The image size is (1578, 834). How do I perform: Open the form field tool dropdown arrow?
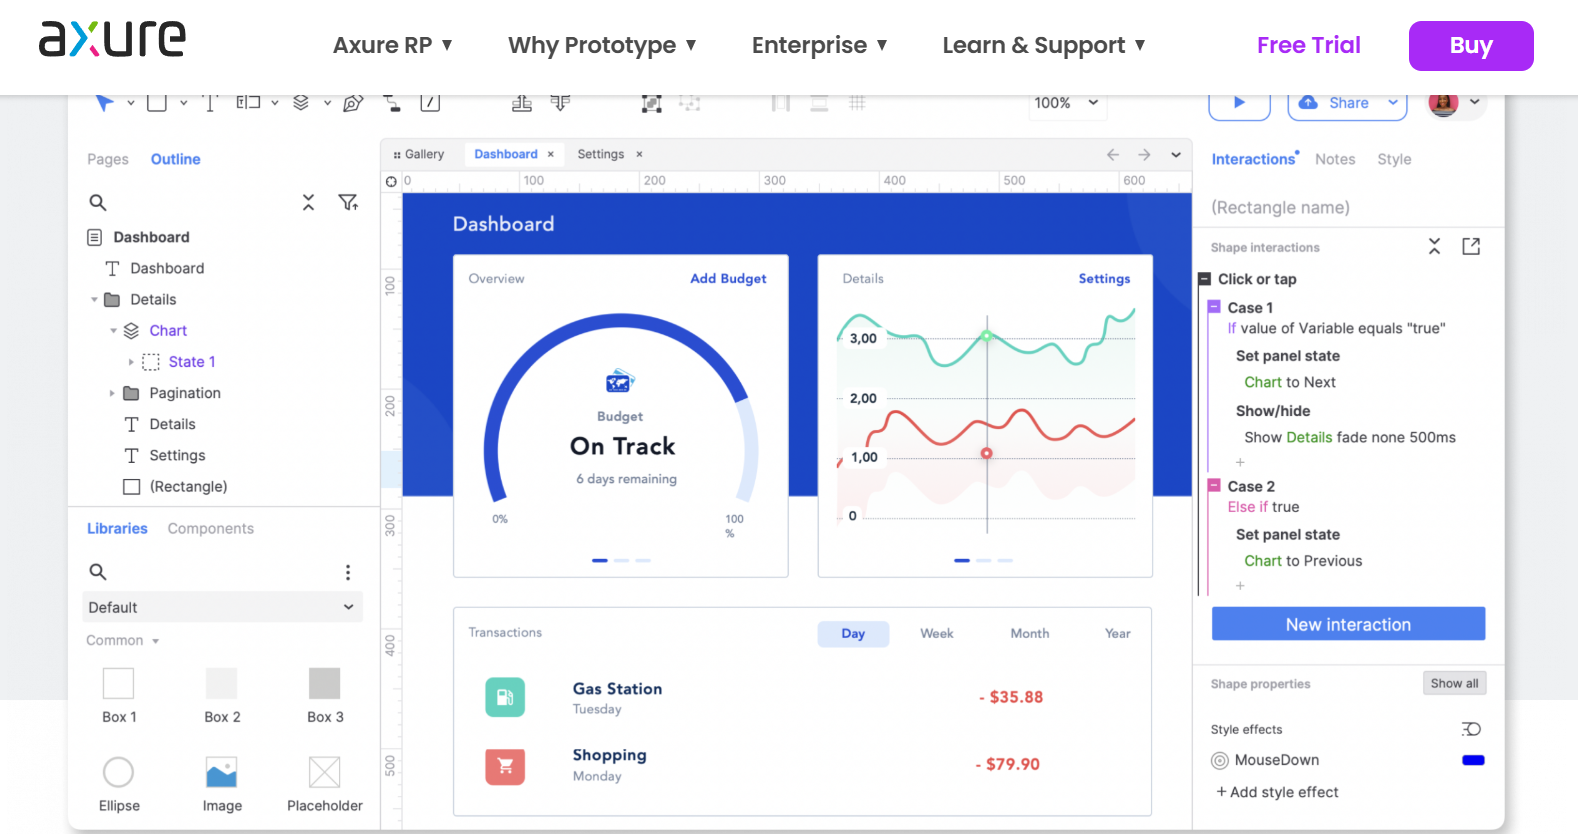point(274,103)
